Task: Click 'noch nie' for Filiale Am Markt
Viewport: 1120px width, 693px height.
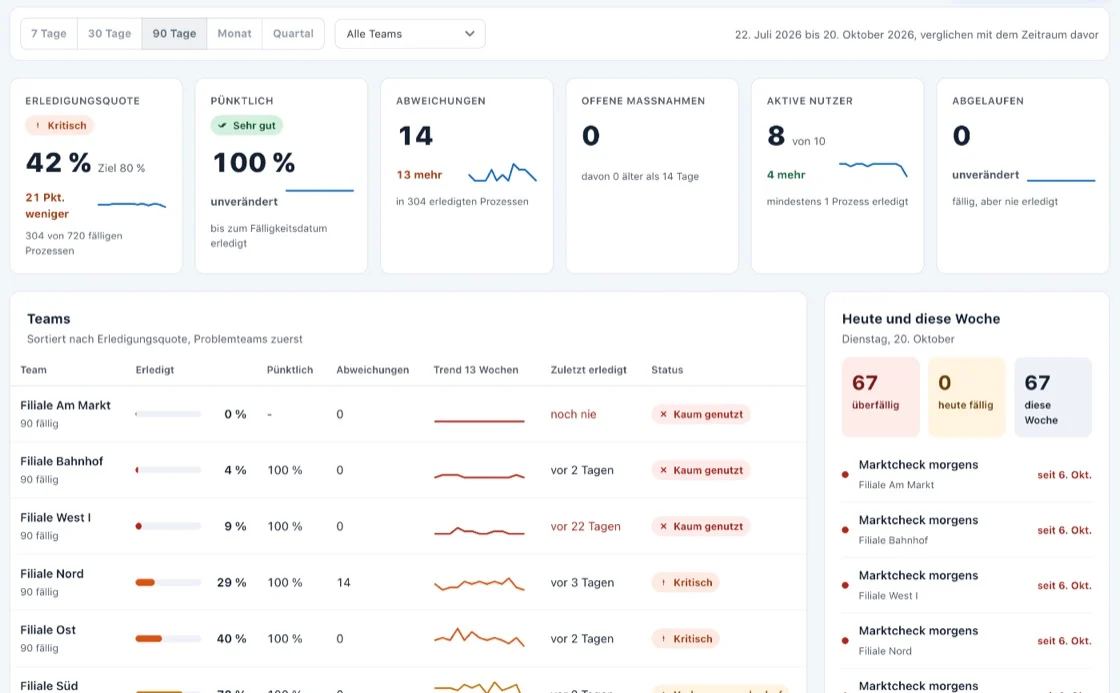Action: (573, 414)
